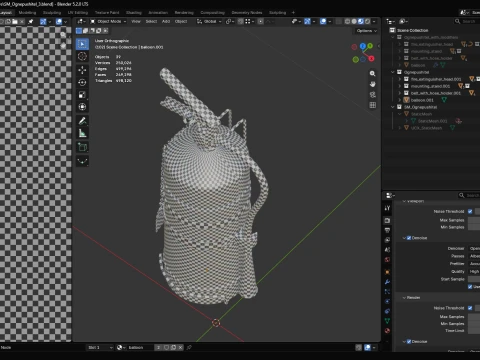Image resolution: width=480 pixels, height=360 pixels.
Task: Open the Physics properties tab
Action: pos(387,301)
